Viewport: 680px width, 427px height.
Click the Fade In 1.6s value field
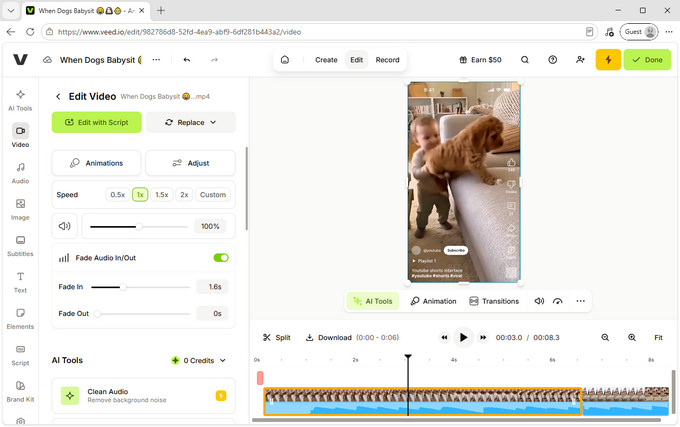pyautogui.click(x=212, y=287)
